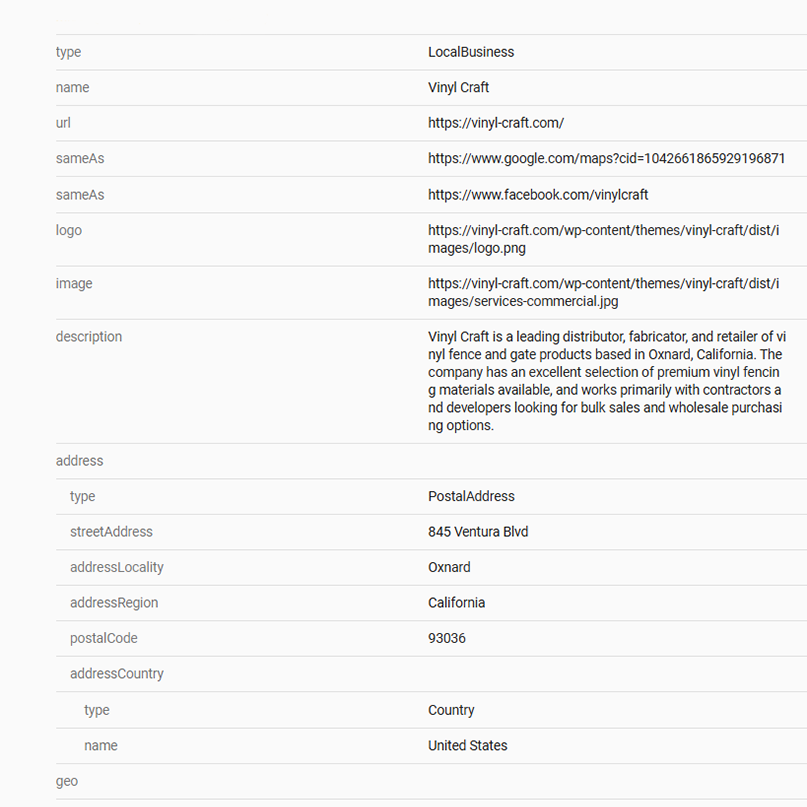
Task: Click the PostalAddress type value
Action: tap(471, 497)
